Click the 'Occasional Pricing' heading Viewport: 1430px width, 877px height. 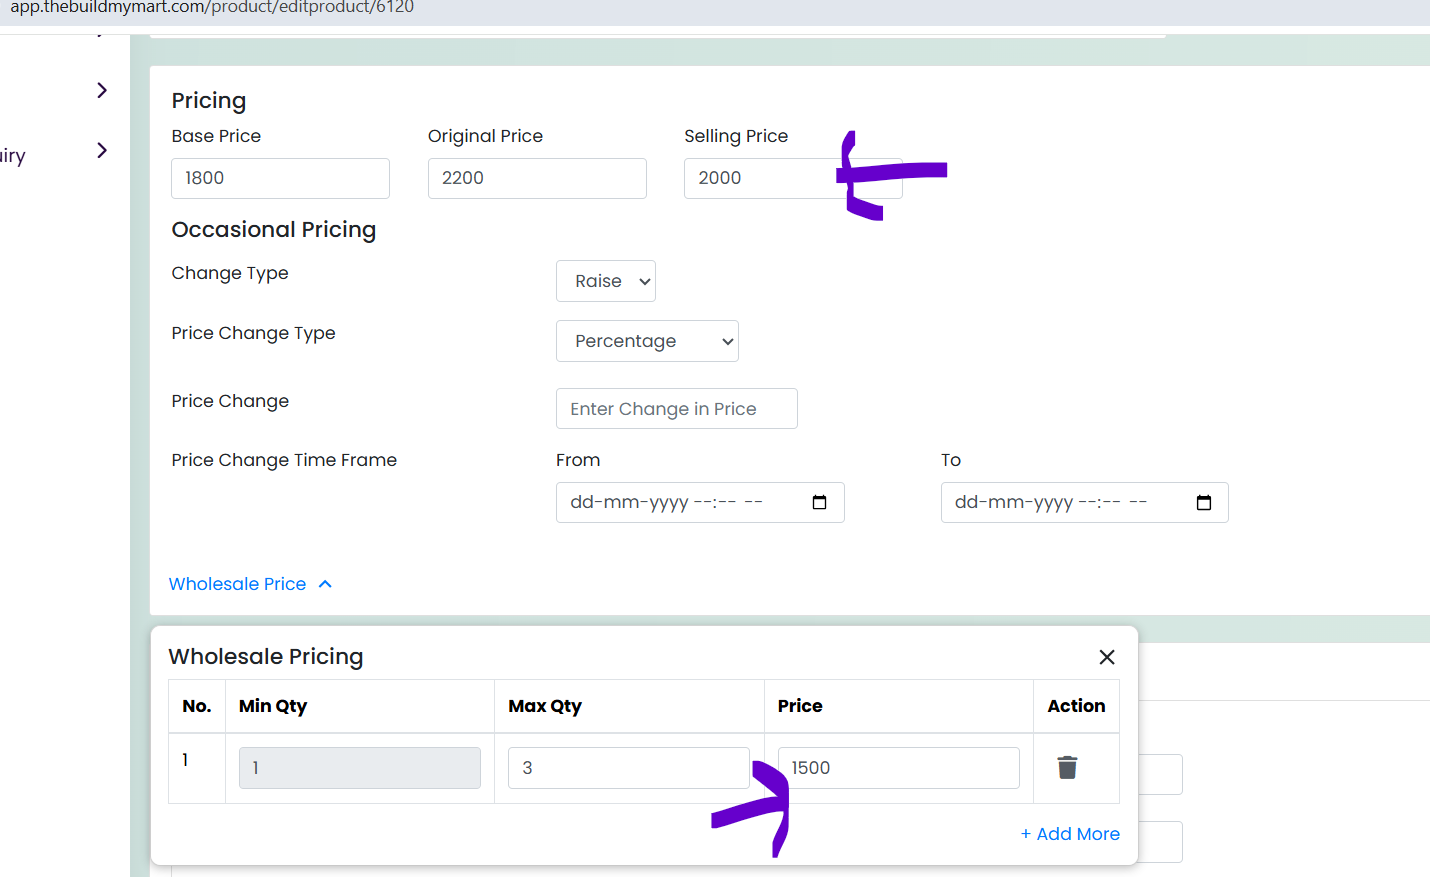click(x=274, y=230)
